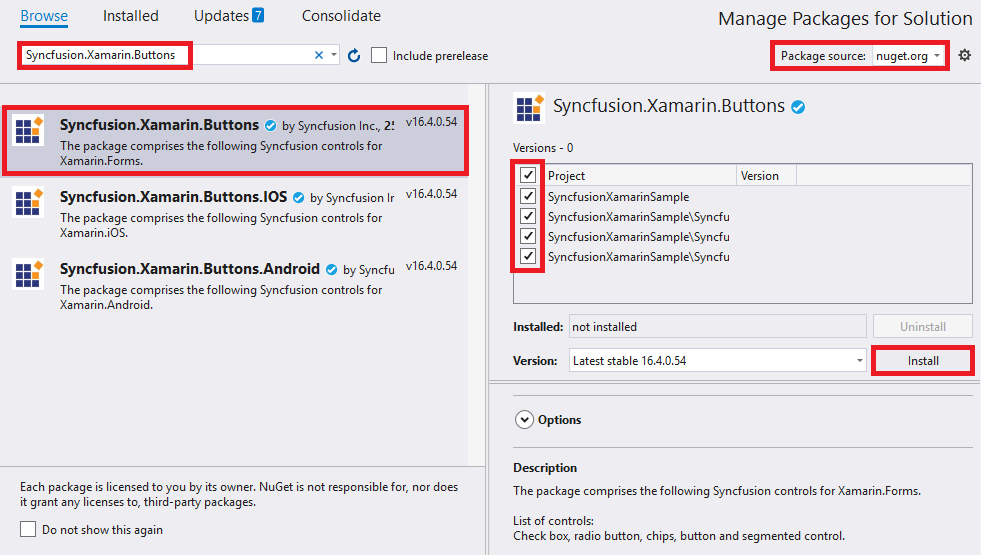981x555 pixels.
Task: Open the Consolidate tab
Action: (x=341, y=16)
